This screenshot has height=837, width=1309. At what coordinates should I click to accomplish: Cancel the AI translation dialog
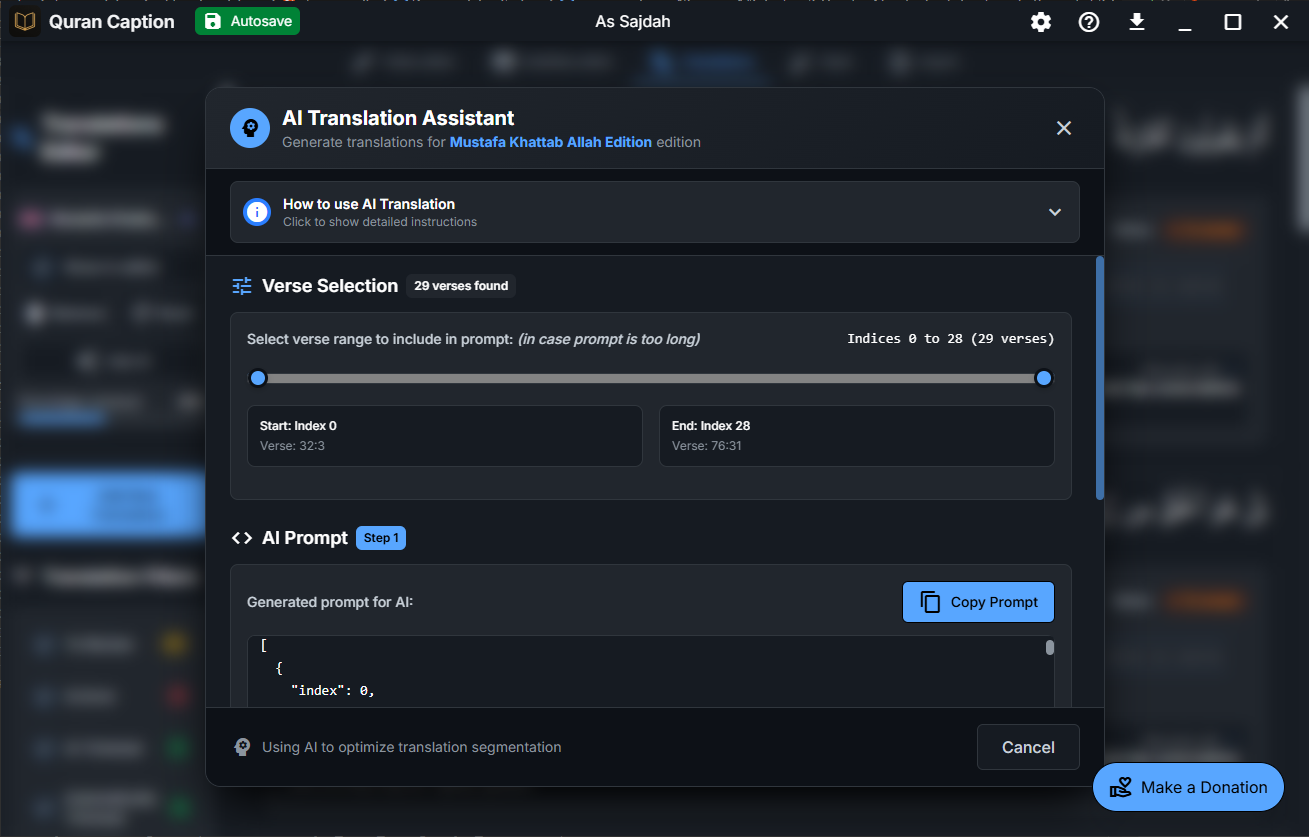1028,747
